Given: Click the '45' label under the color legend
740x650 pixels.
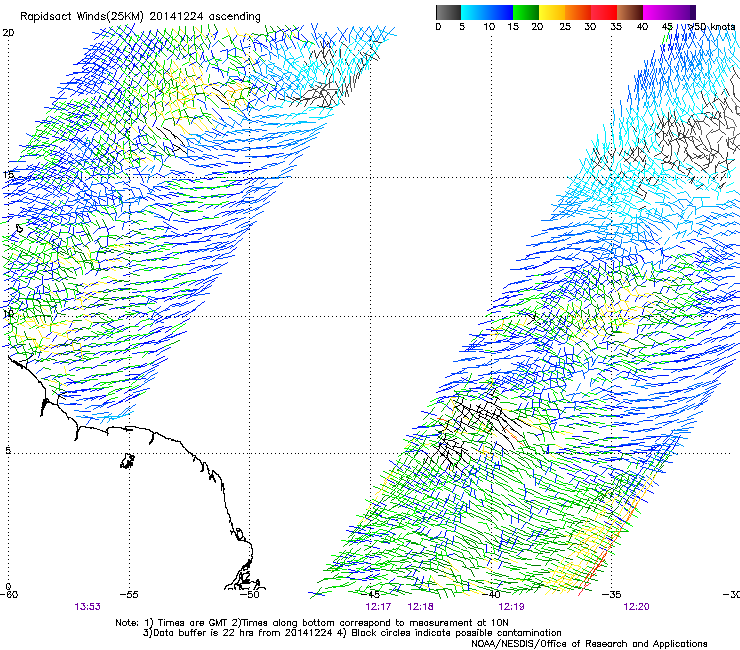Looking at the screenshot, I should 667,26.
